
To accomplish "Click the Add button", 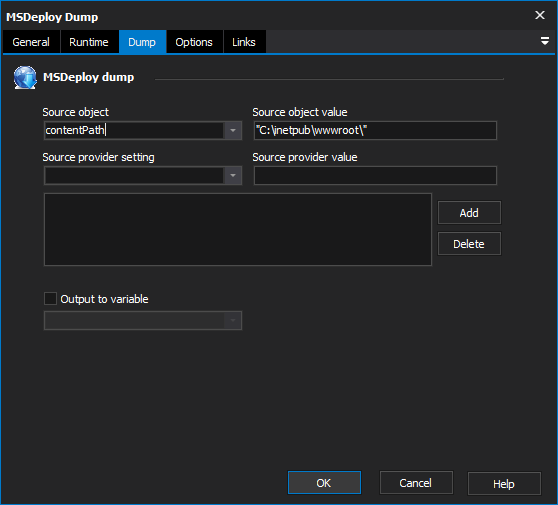I will 469,213.
